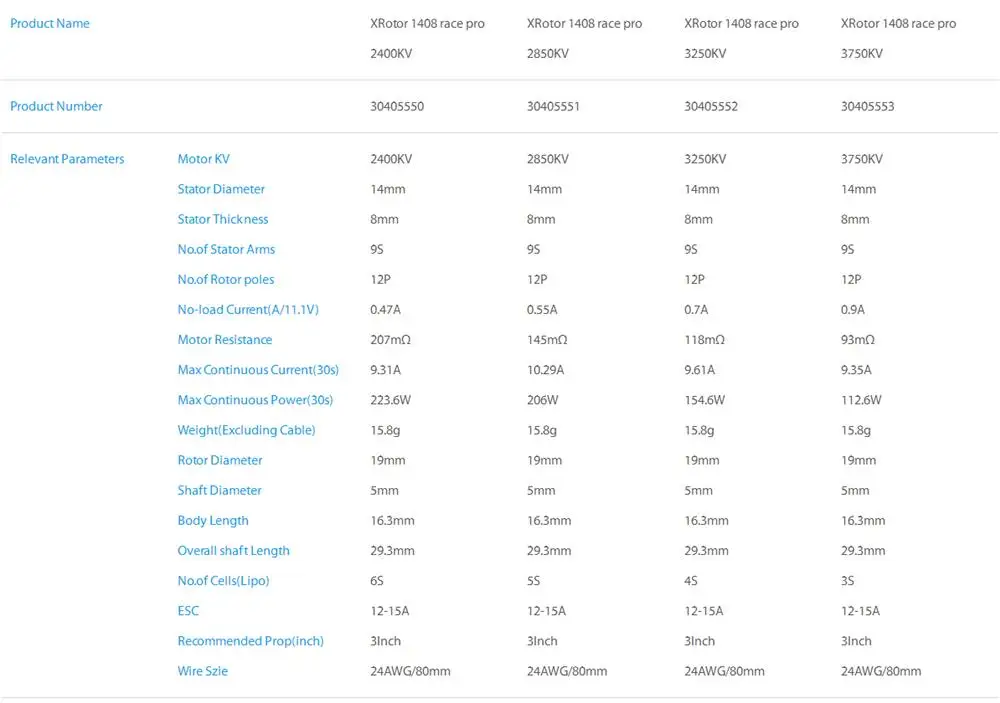
Task: Click the 0.9A no-load current value
Action: click(853, 310)
